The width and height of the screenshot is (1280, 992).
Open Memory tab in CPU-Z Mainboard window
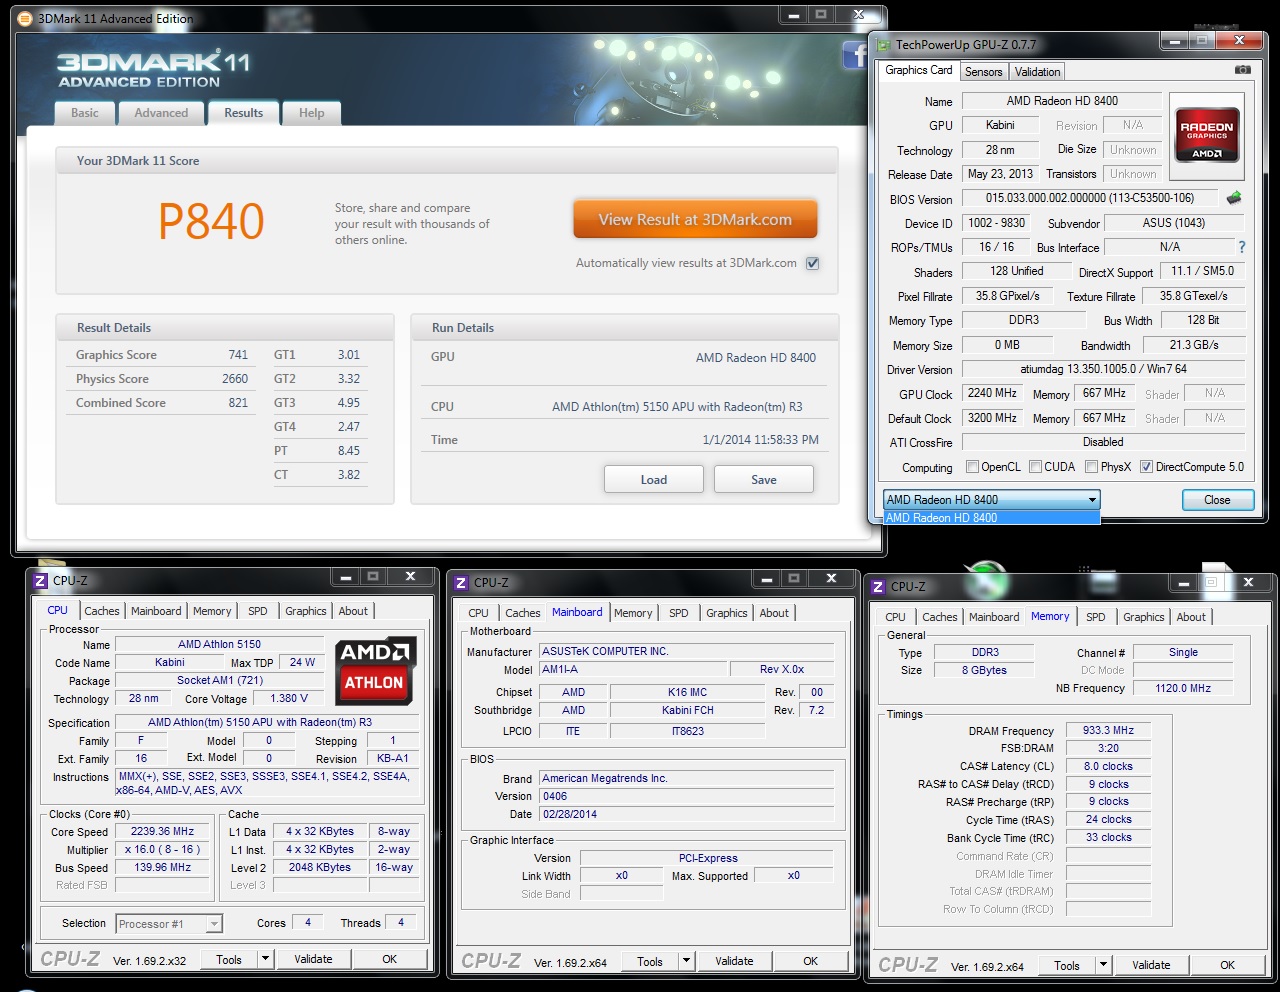click(x=633, y=613)
